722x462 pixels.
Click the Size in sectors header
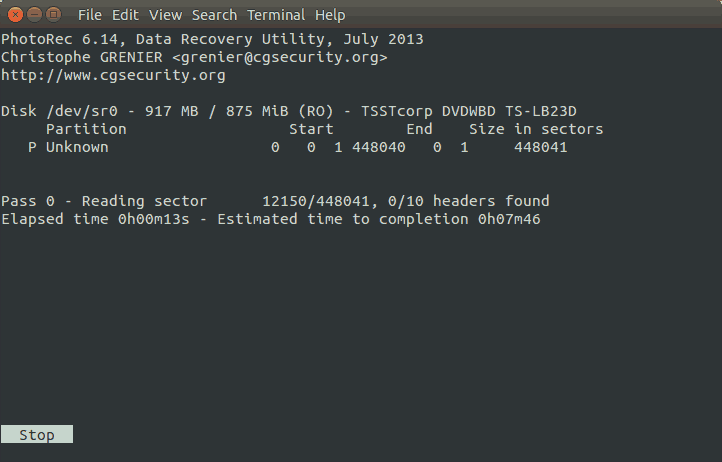(x=536, y=129)
